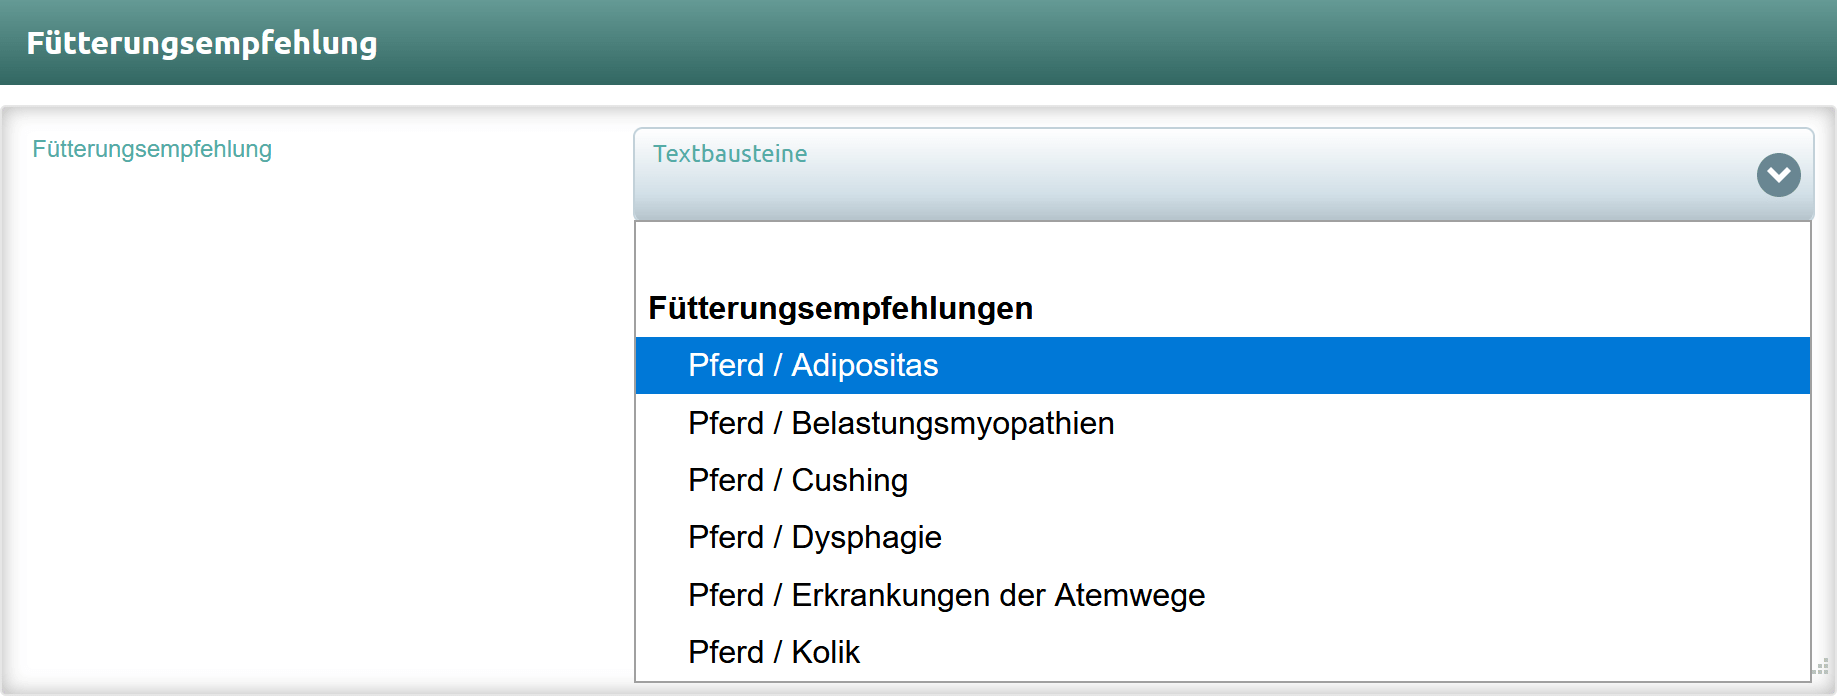Open the Textbausteine dropdown field

(x=1223, y=174)
